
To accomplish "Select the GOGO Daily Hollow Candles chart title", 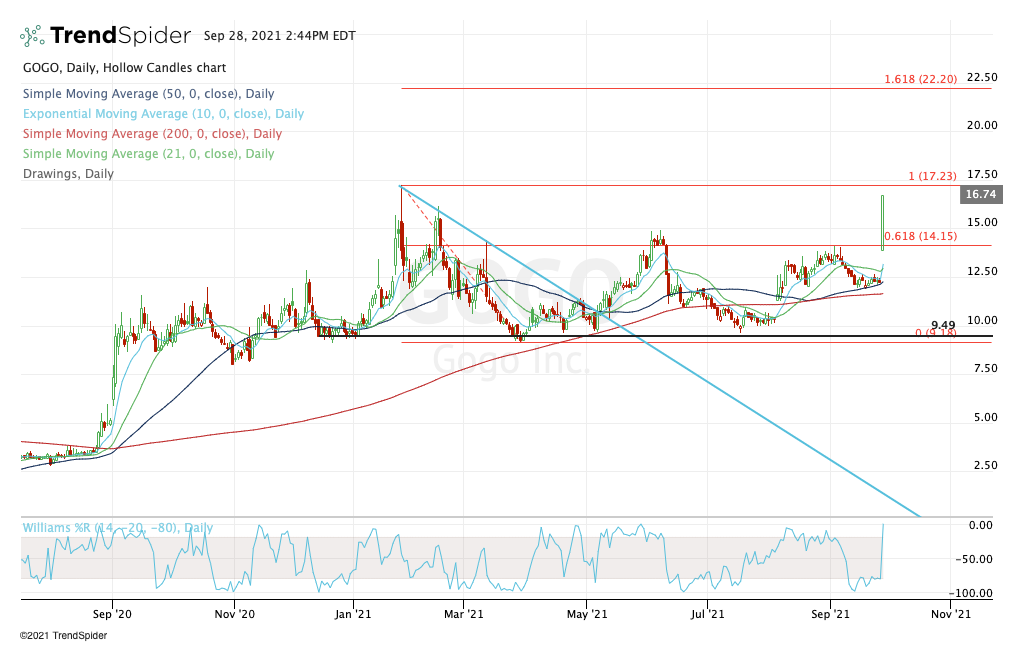I will click(123, 68).
